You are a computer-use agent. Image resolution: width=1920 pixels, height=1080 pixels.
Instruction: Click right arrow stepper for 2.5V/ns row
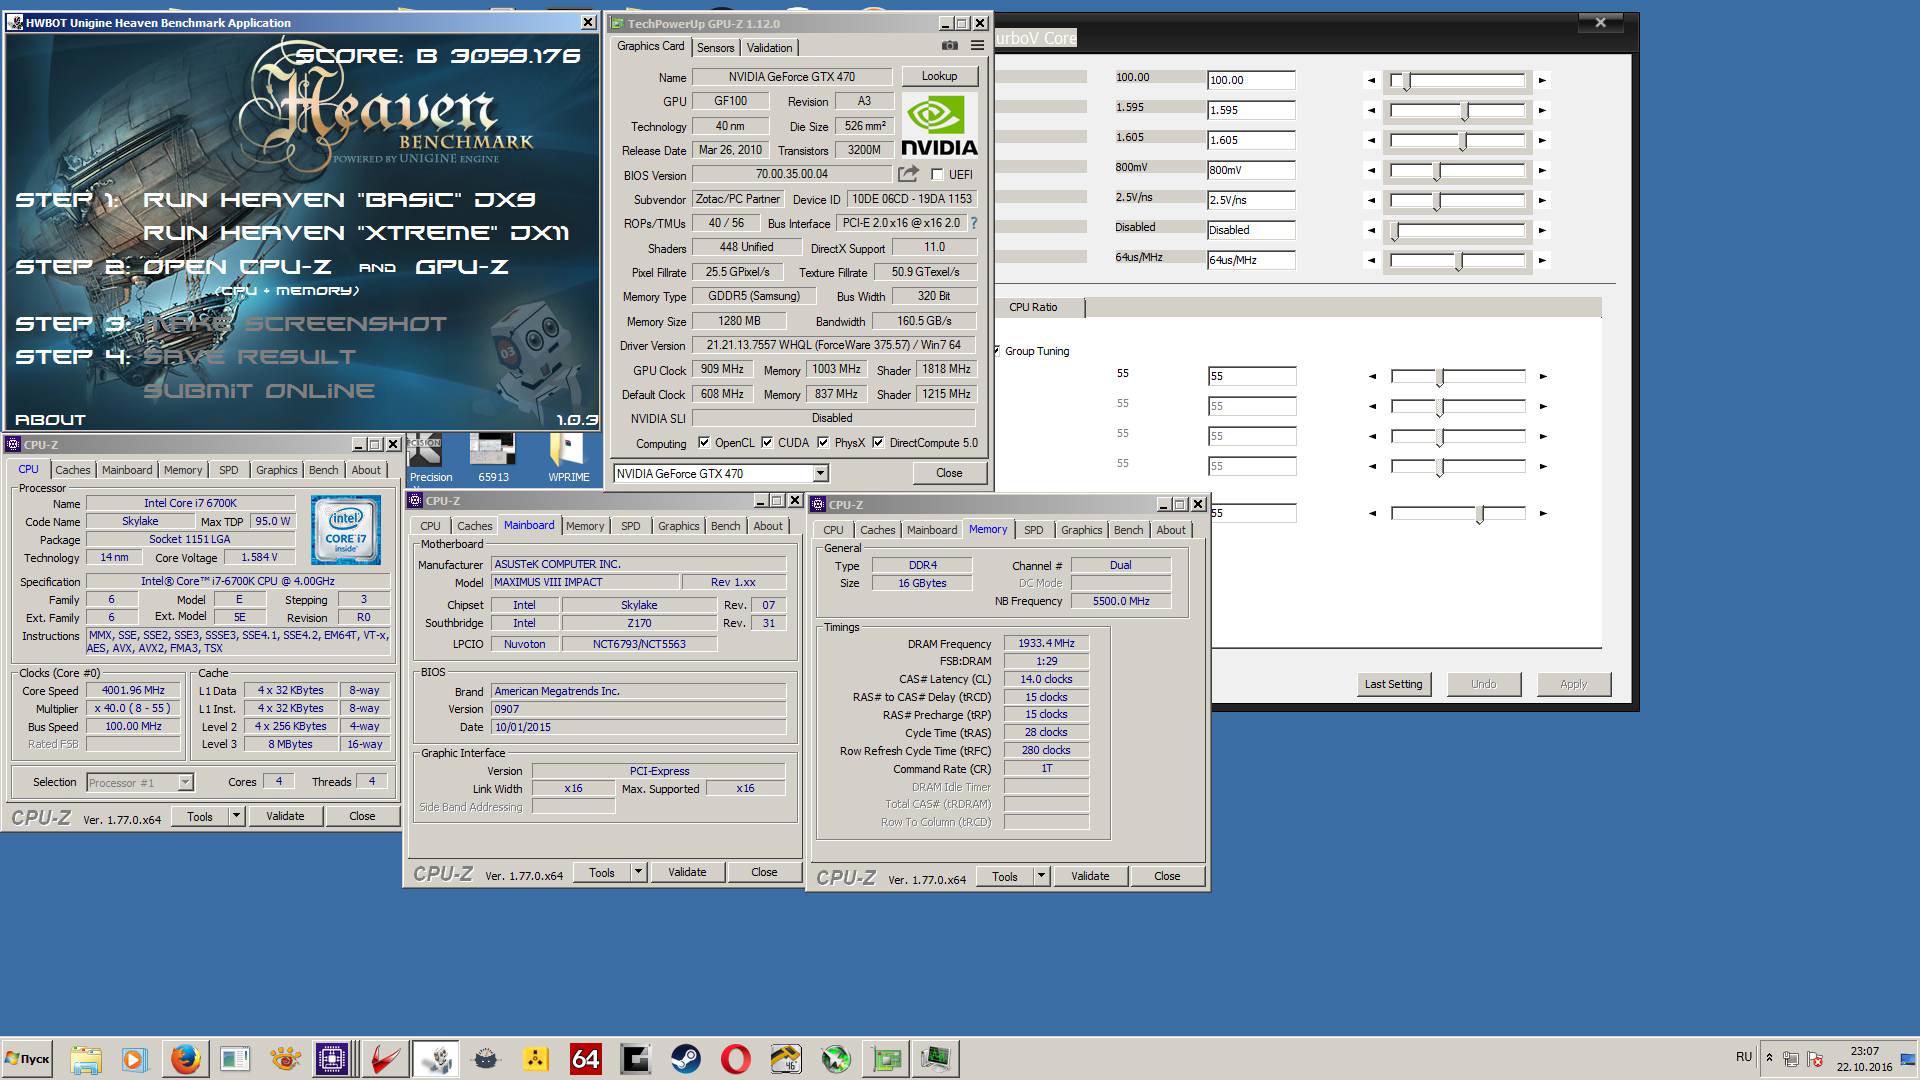click(x=1542, y=200)
